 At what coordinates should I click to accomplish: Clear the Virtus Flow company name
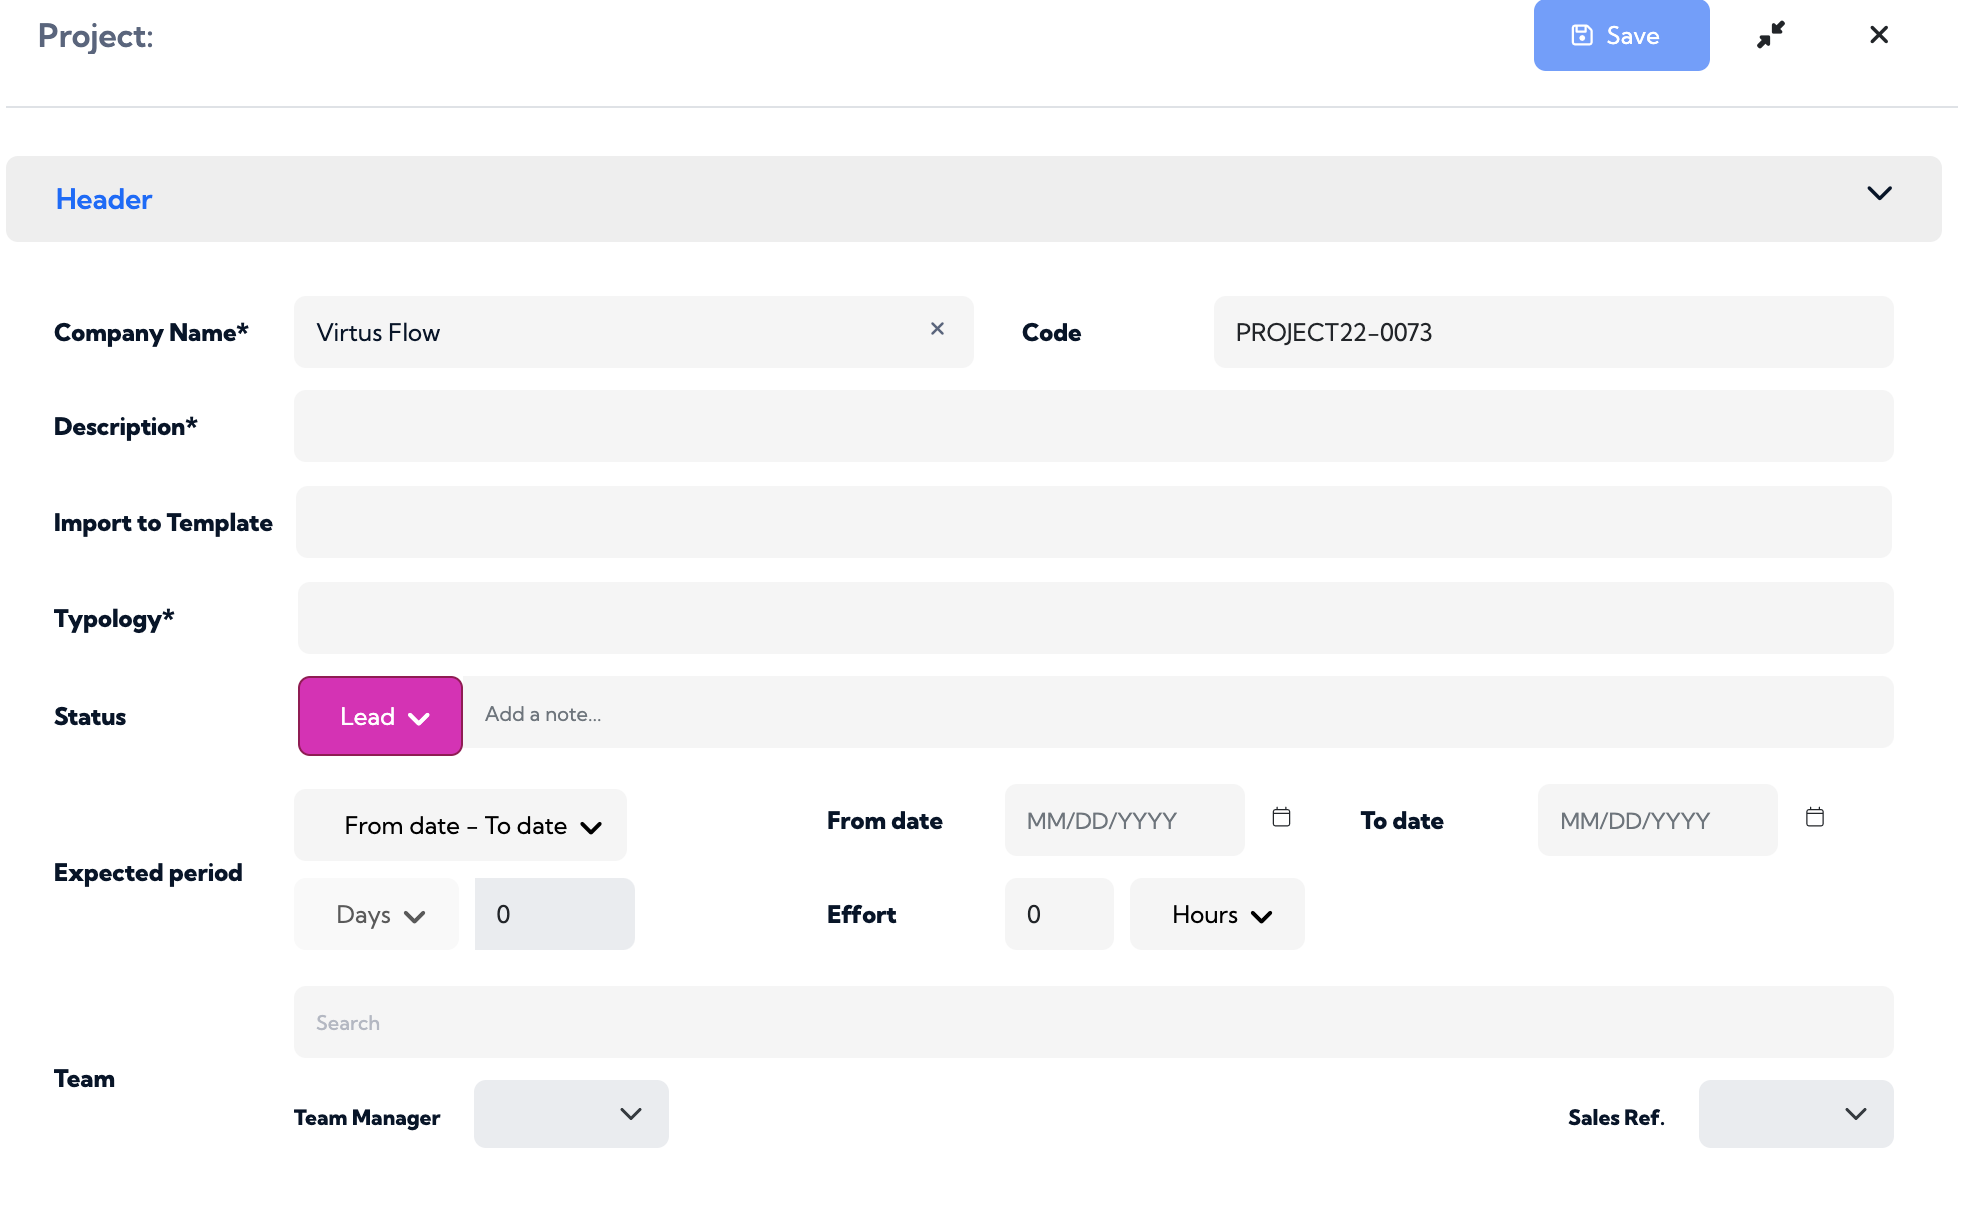click(x=937, y=329)
